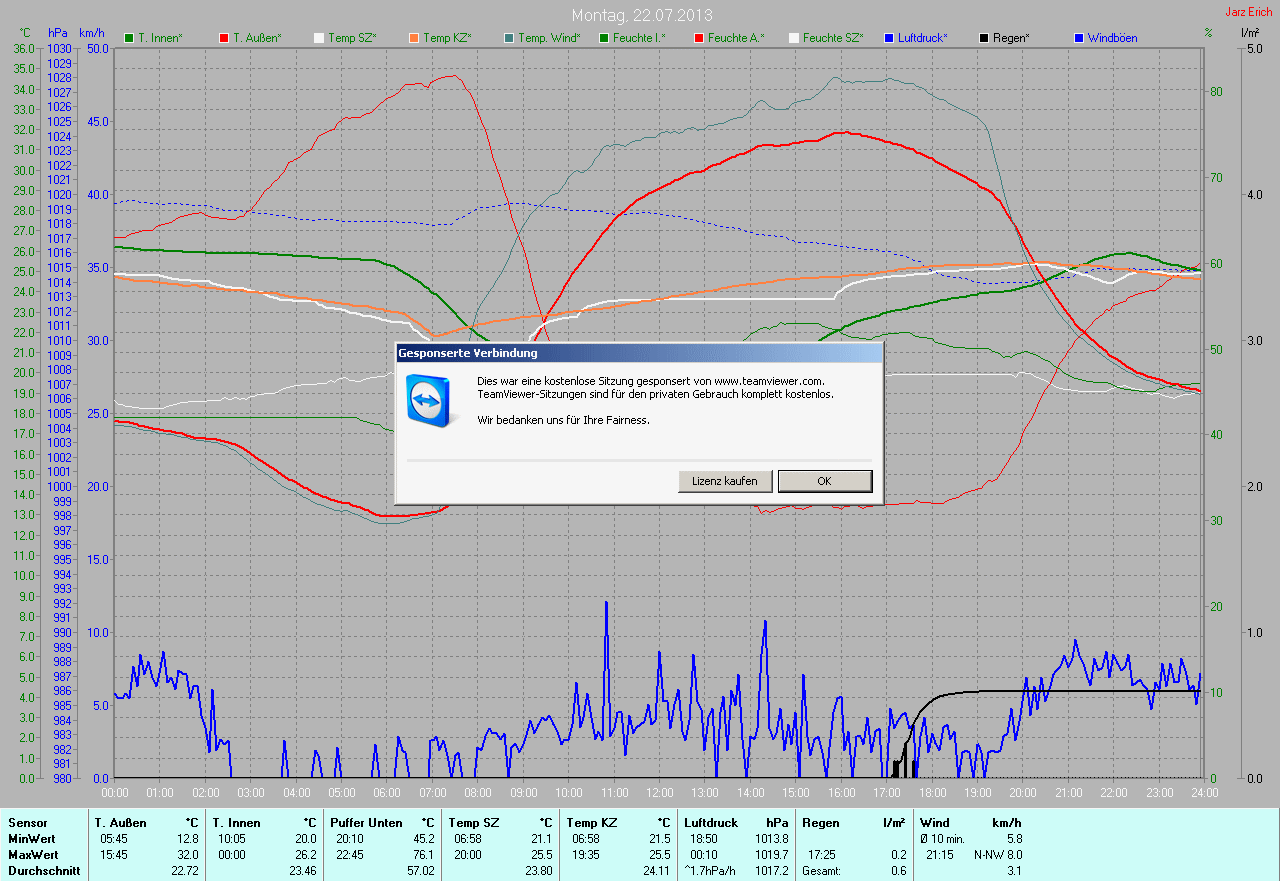Click the 12:00 marker on the time axis
Screen dimensions: 1280x881
(659, 793)
